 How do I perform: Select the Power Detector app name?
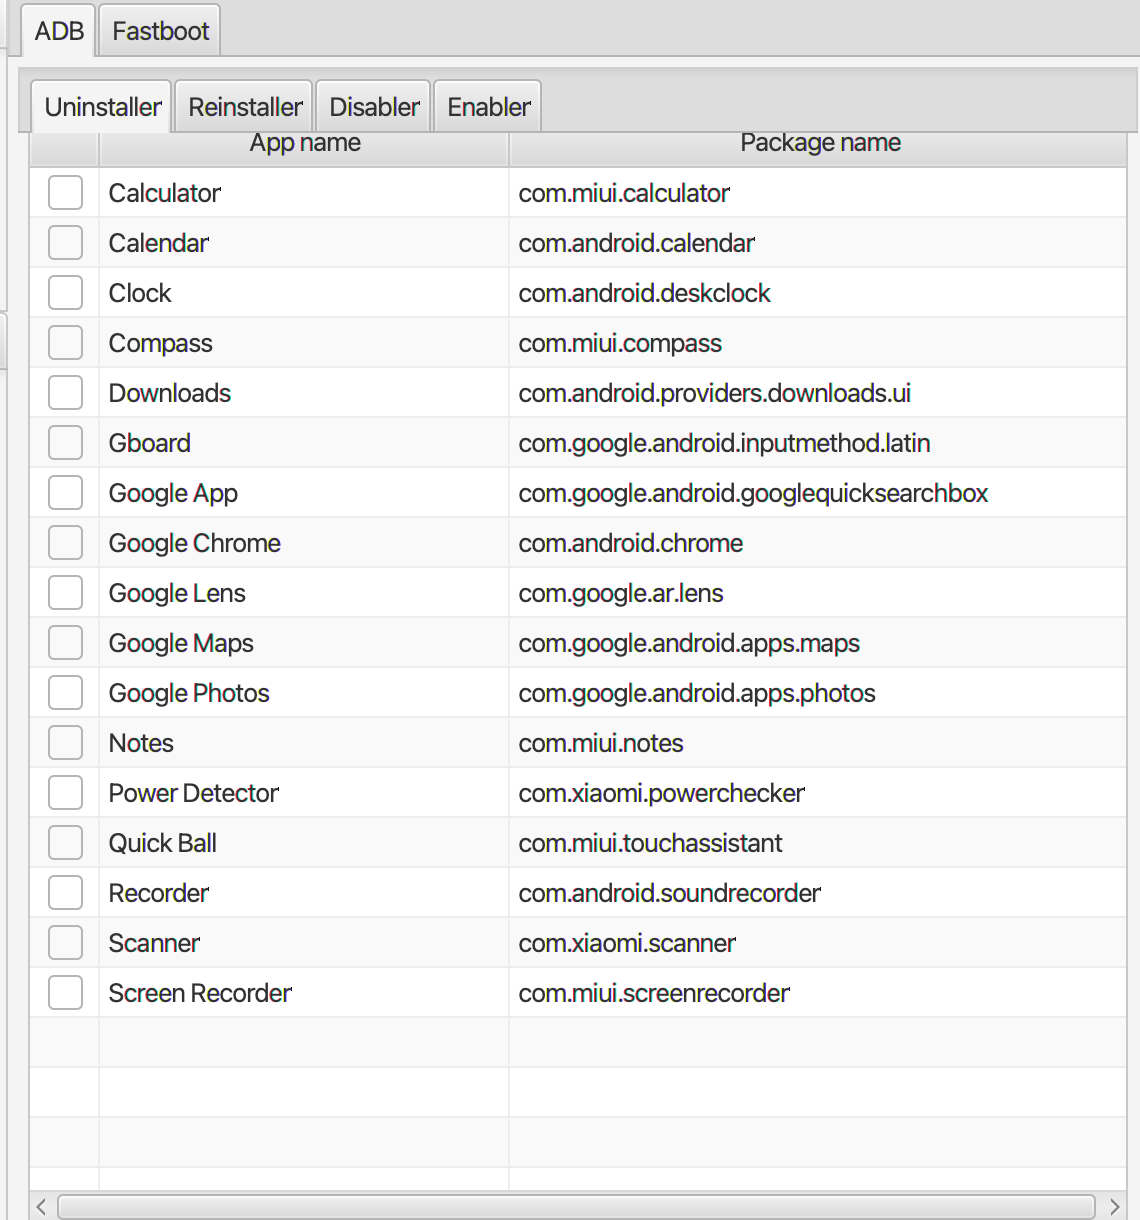coord(193,793)
